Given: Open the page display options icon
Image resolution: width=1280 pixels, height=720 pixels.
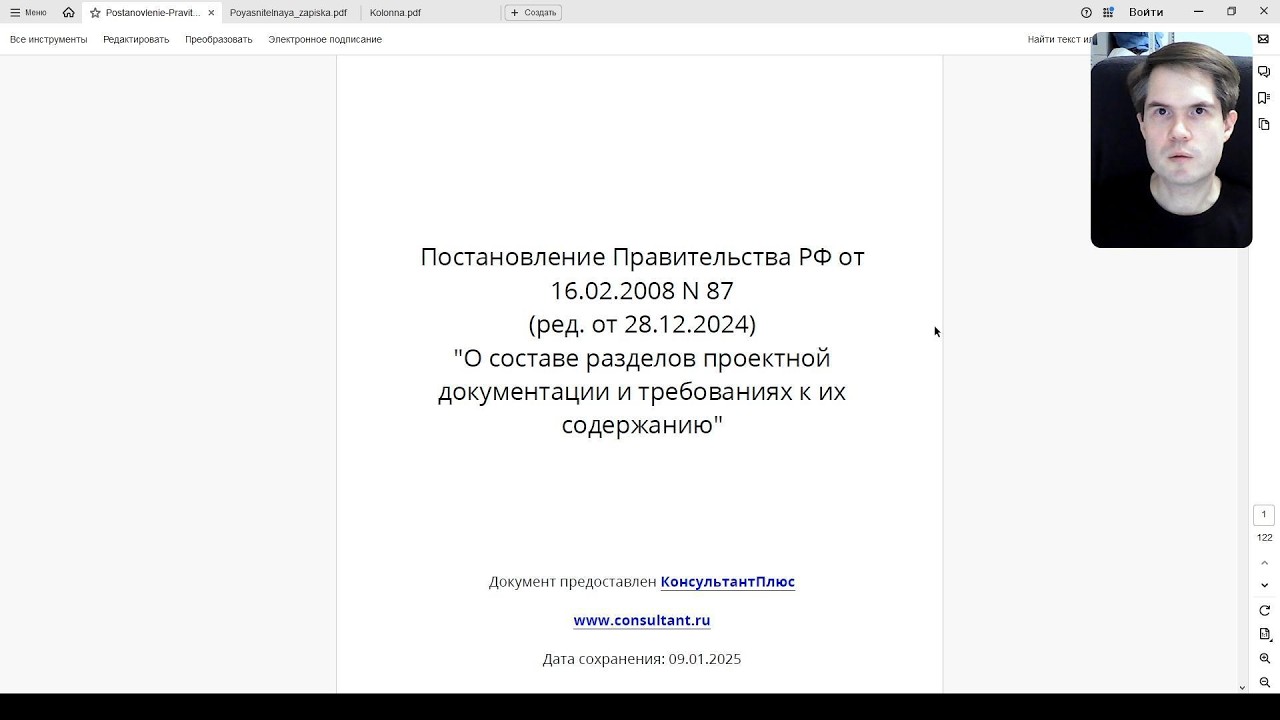Looking at the screenshot, I should pos(1264,634).
